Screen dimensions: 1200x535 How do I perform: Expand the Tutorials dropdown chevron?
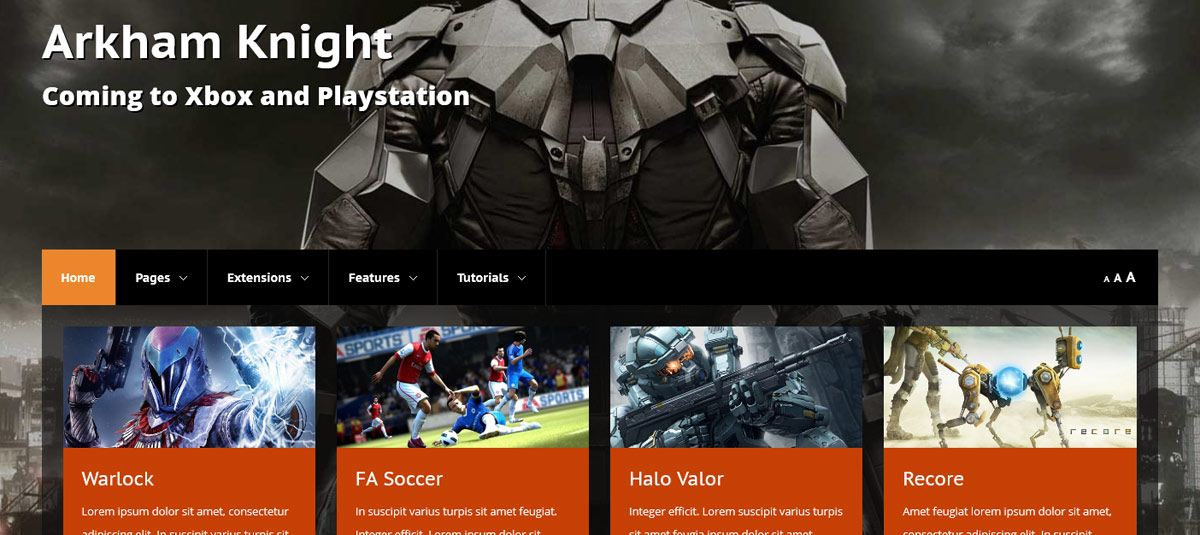[x=522, y=278]
